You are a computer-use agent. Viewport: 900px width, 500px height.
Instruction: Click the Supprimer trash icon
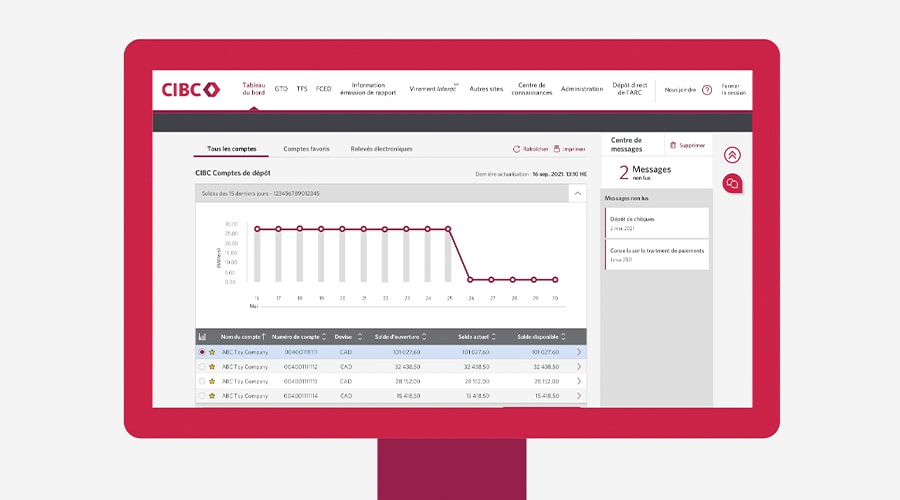[x=673, y=145]
